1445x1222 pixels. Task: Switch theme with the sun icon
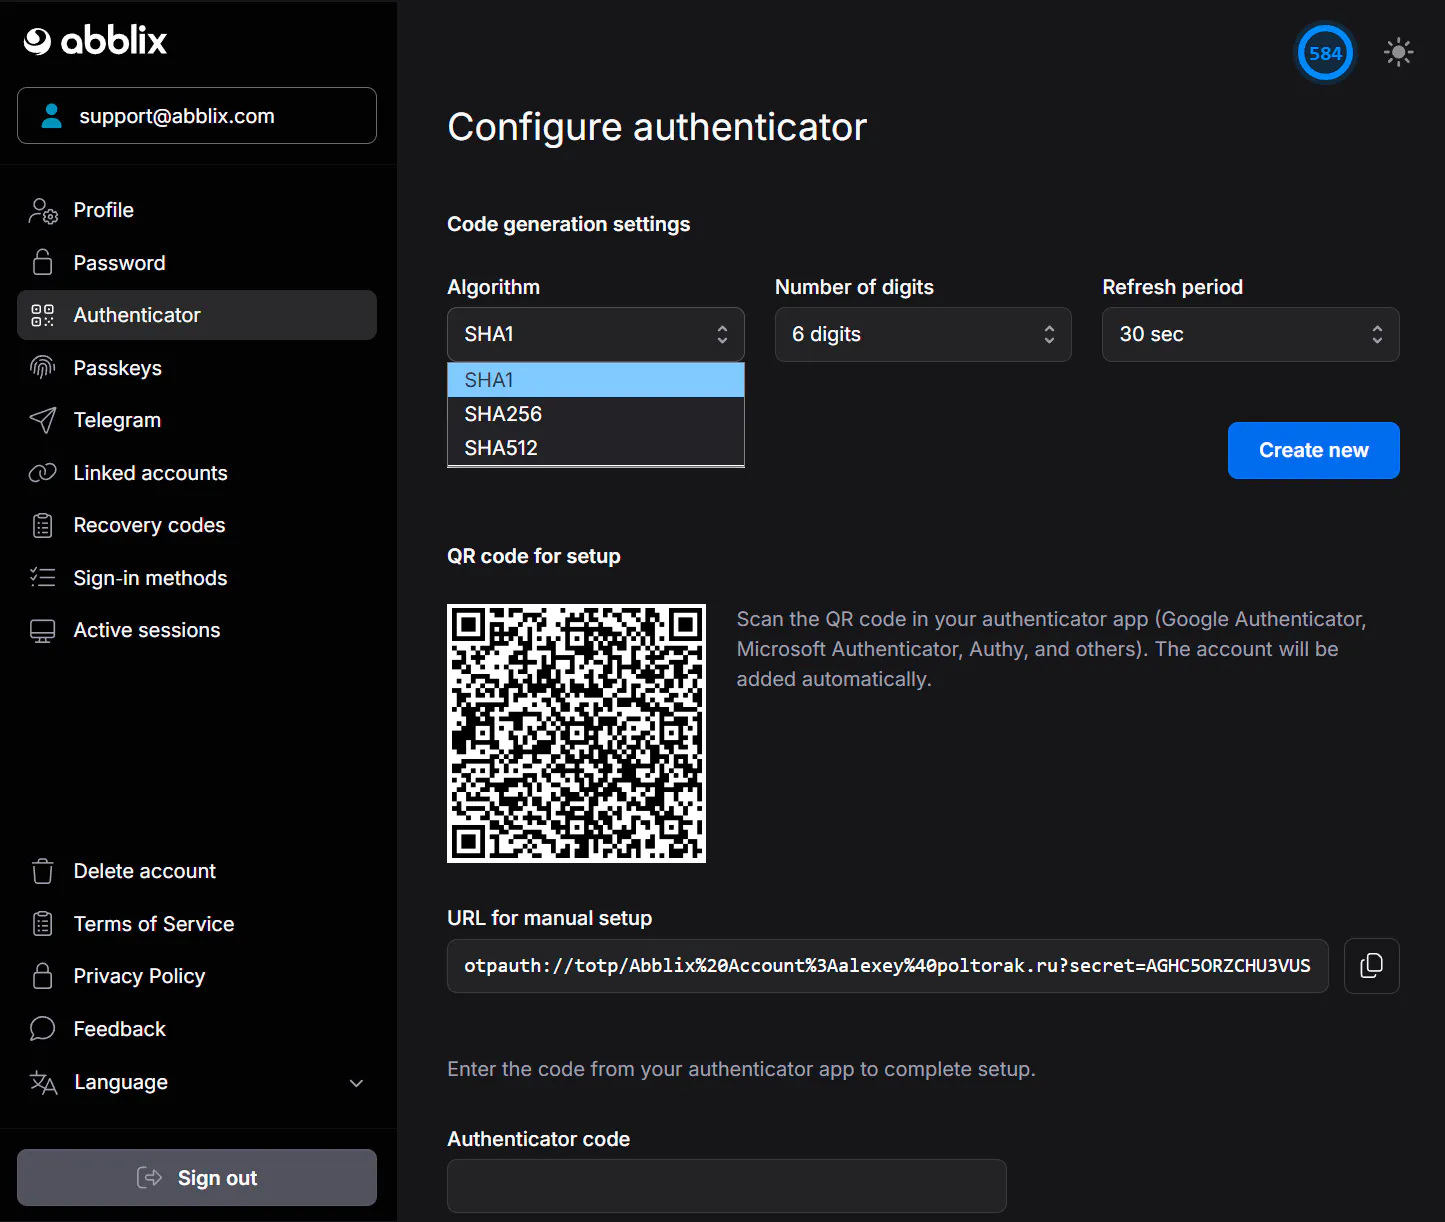(x=1398, y=53)
